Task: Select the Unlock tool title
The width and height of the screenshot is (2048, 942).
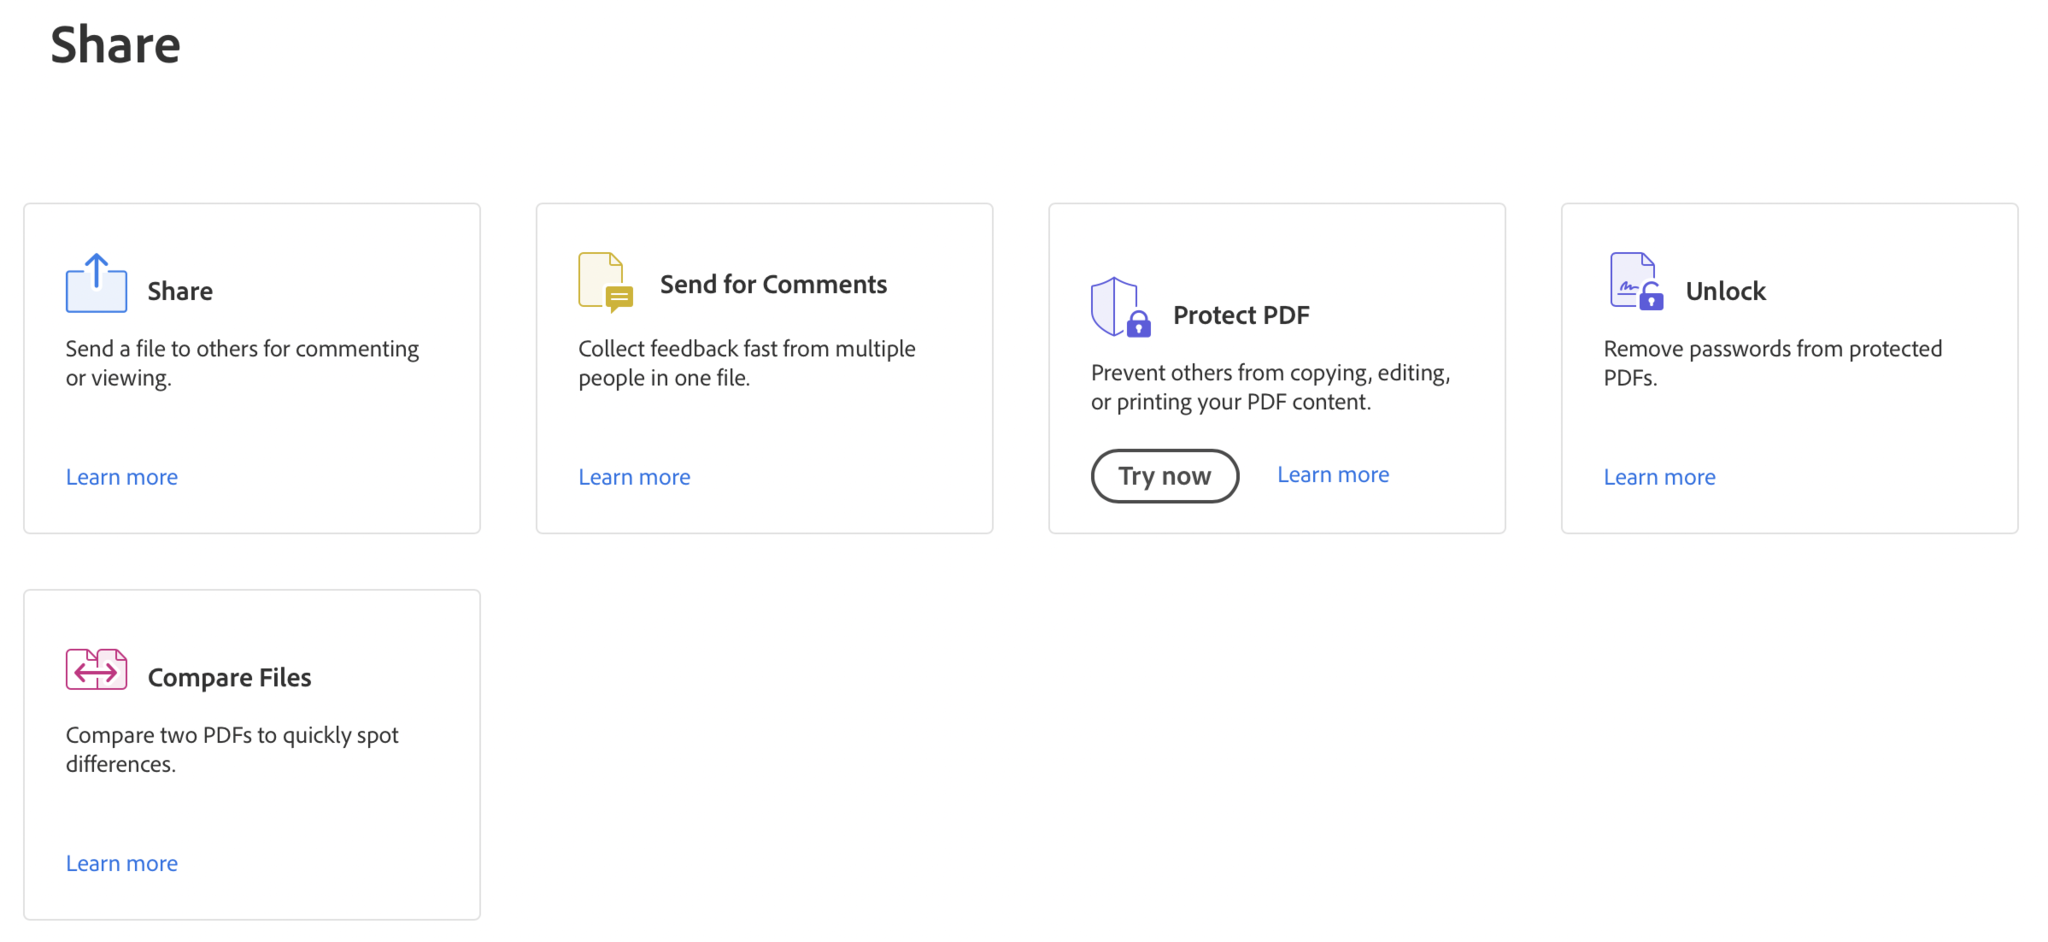Action: [x=1725, y=291]
